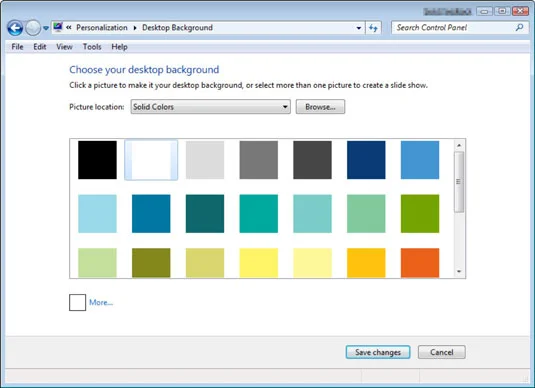Viewport: 535px width, 388px height.
Task: Open the Help menu
Action: coord(119,47)
